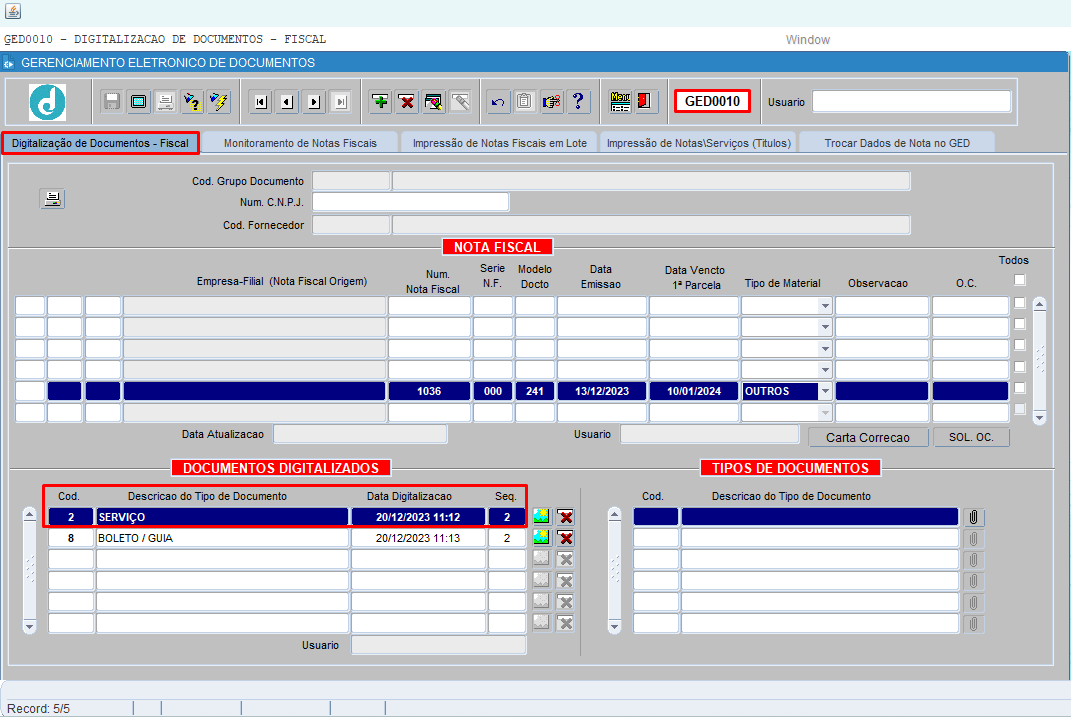Click the blue question mark help icon
This screenshot has width=1071, height=717.
pos(577,101)
